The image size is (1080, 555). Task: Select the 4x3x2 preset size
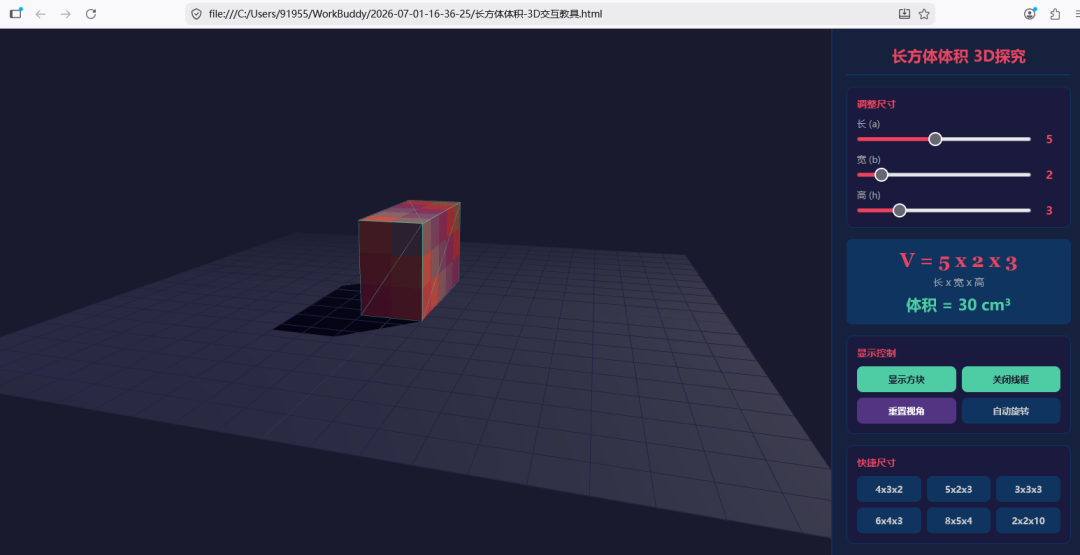pyautogui.click(x=889, y=490)
